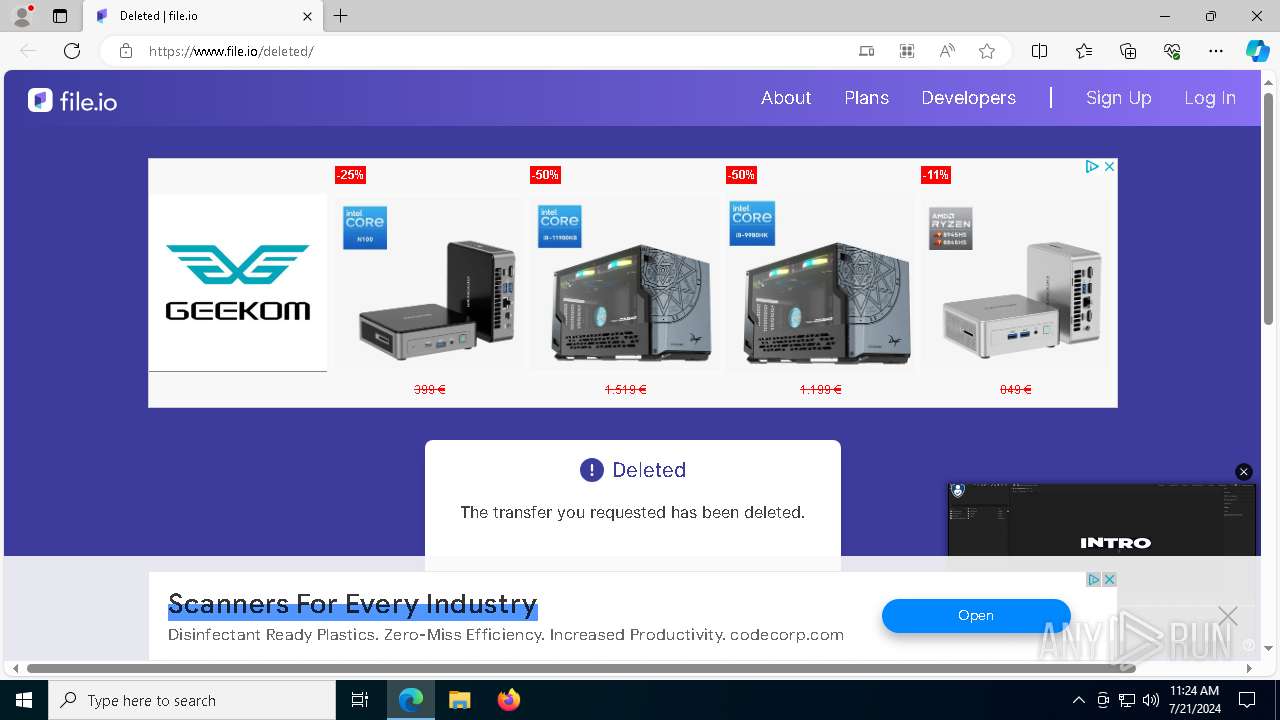
Task: Open network status tray icon
Action: pos(1127,700)
